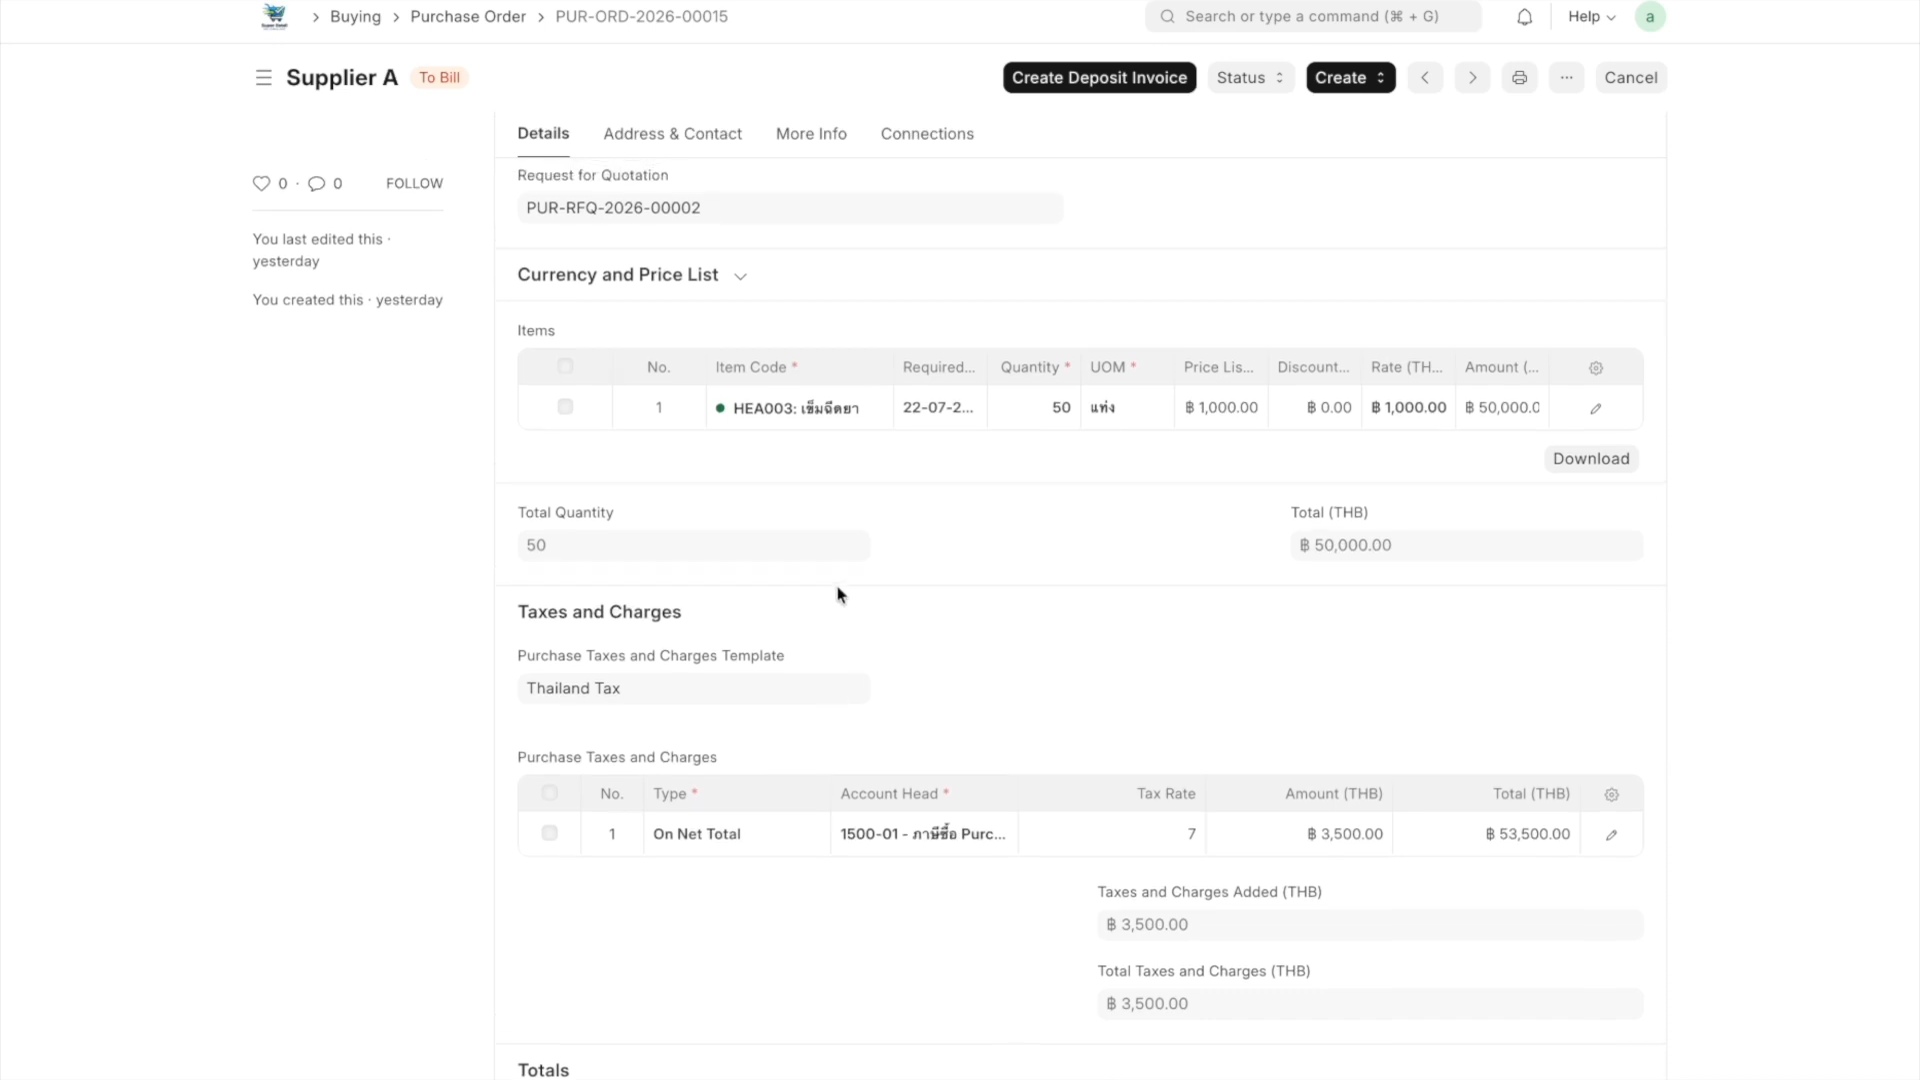1920x1080 pixels.
Task: Click the Total (THB) ฿ 50,000.00 field
Action: 1466,546
